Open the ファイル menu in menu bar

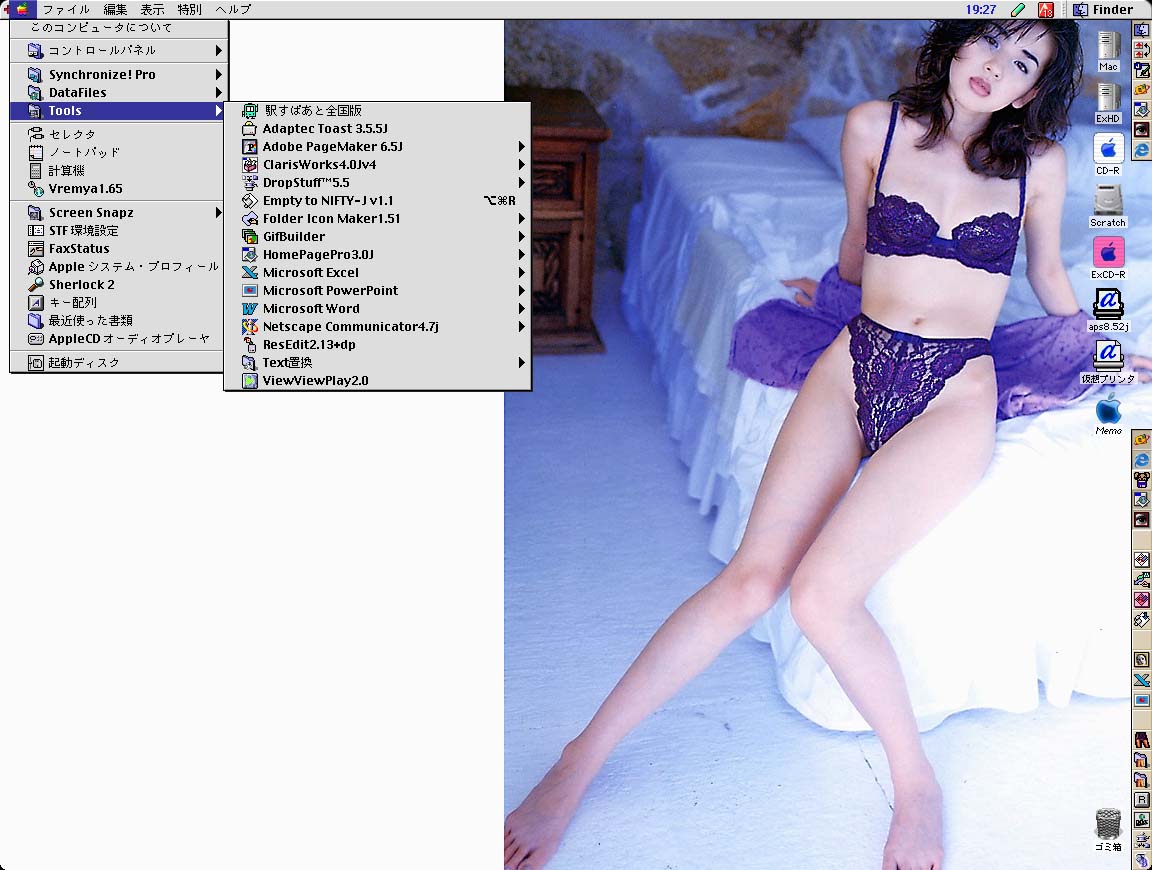(x=66, y=9)
